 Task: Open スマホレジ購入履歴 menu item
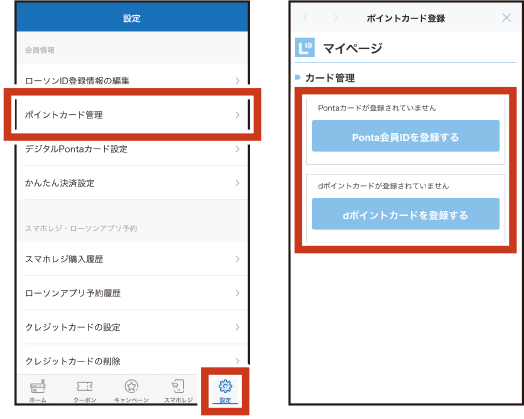pos(133,259)
